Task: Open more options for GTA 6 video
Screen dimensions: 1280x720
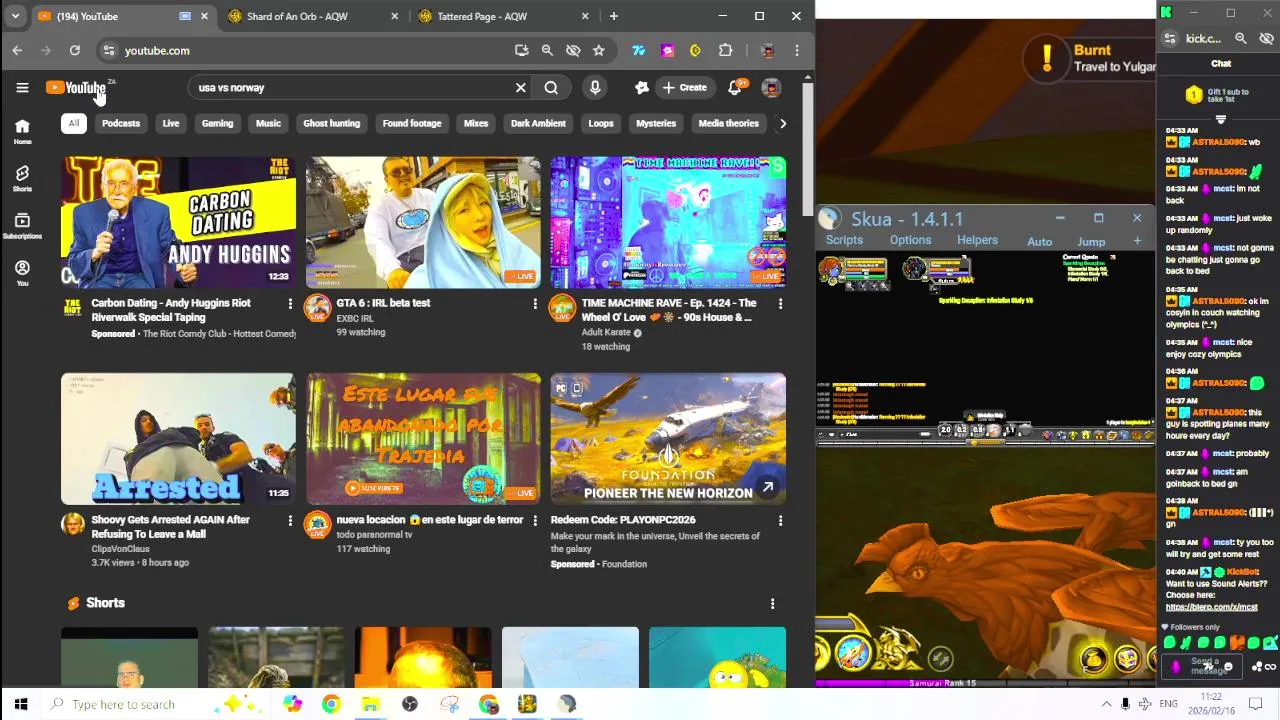Action: (535, 304)
